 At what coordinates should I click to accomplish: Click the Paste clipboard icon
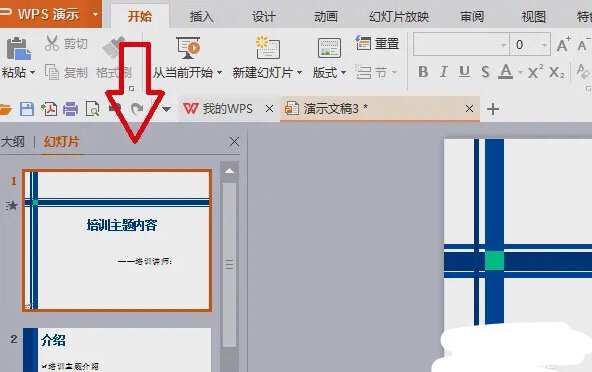(x=18, y=48)
